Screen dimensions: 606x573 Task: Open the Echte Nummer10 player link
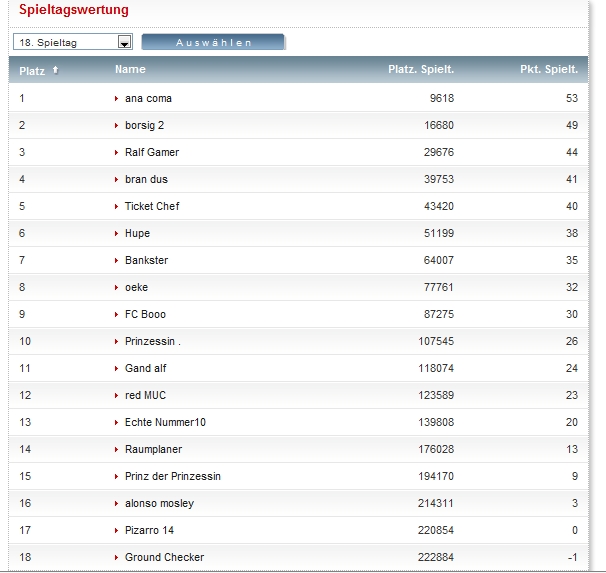pos(165,423)
